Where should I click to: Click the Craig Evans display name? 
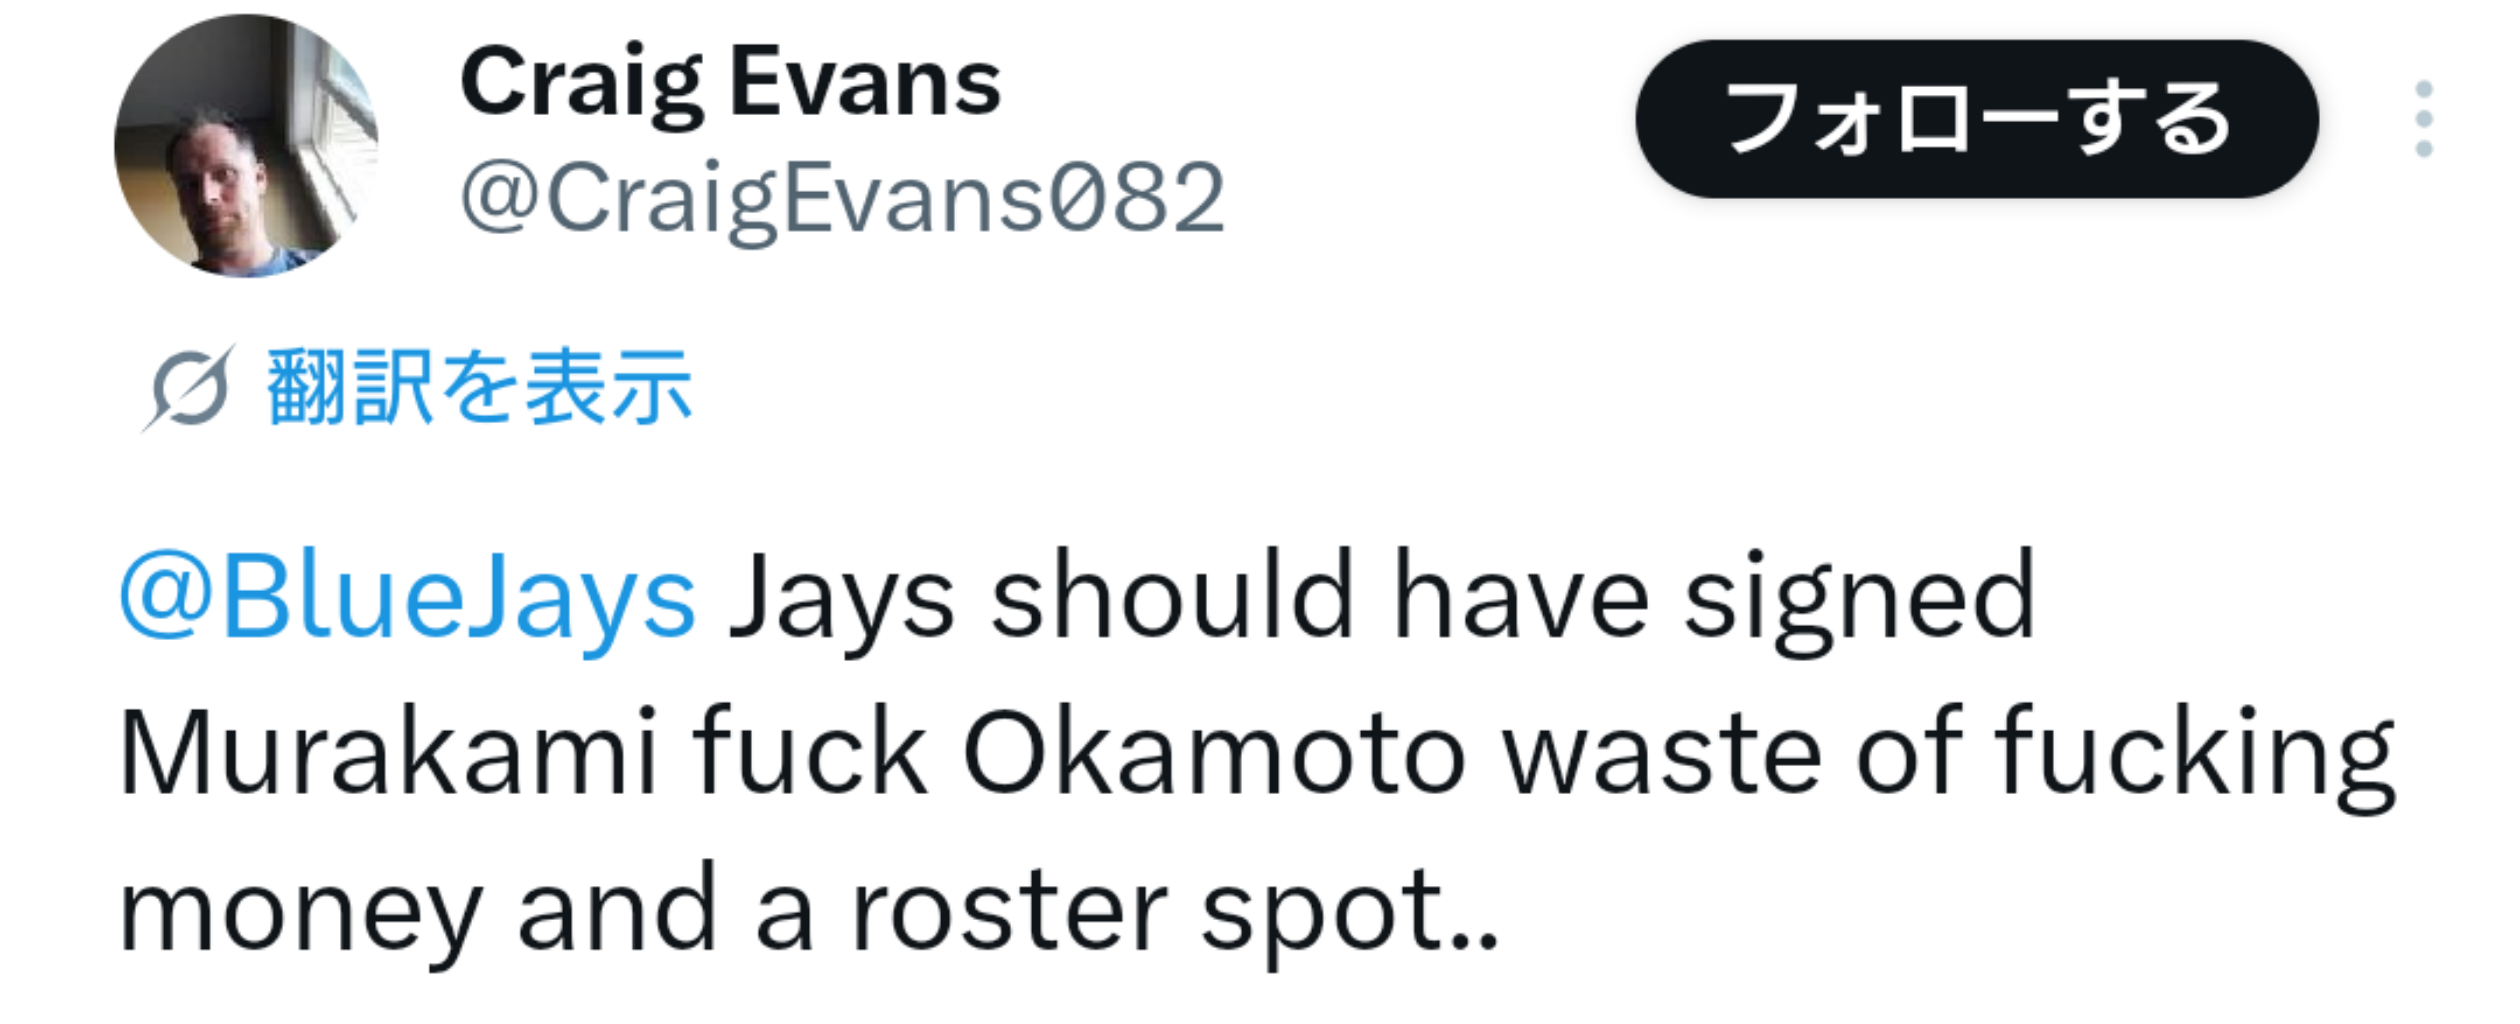click(730, 84)
